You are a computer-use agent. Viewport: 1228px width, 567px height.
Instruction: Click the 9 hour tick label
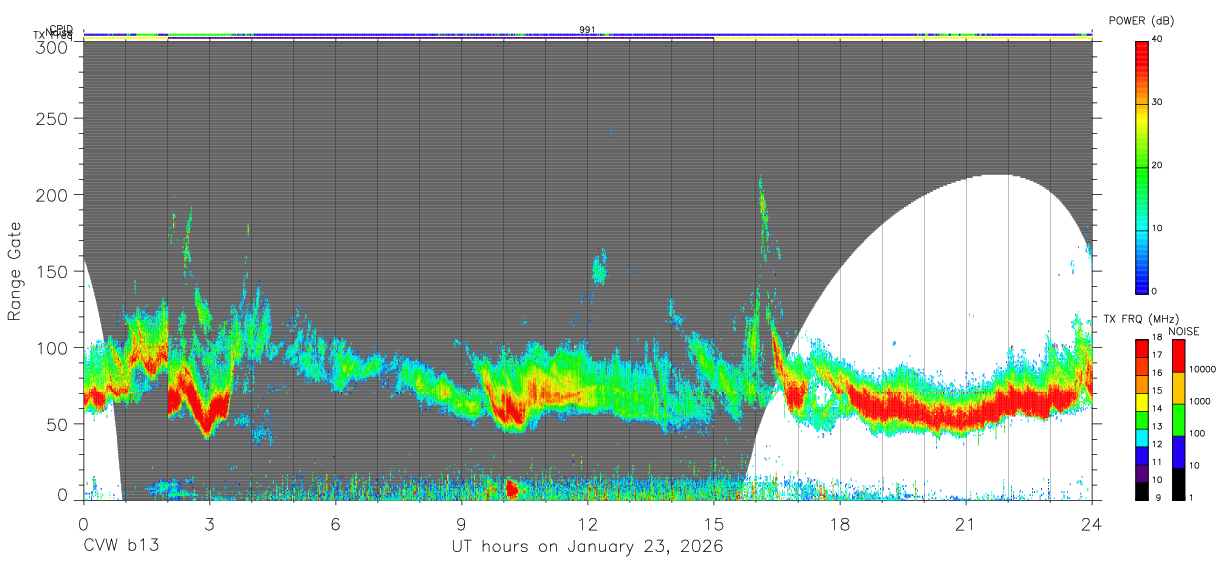461,523
